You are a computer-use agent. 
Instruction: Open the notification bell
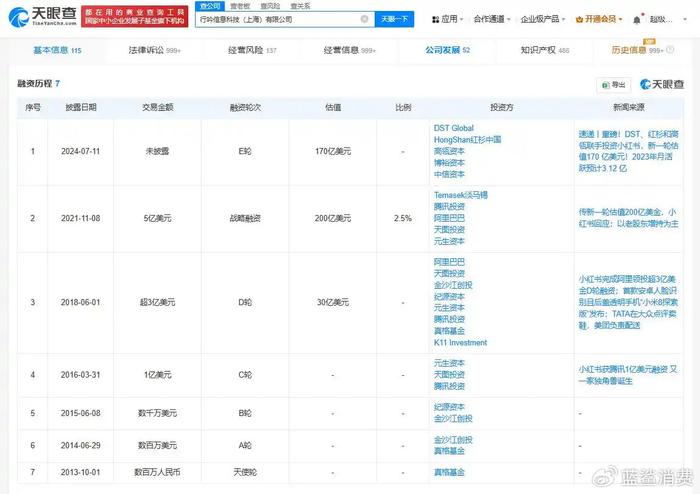pyautogui.click(x=637, y=20)
